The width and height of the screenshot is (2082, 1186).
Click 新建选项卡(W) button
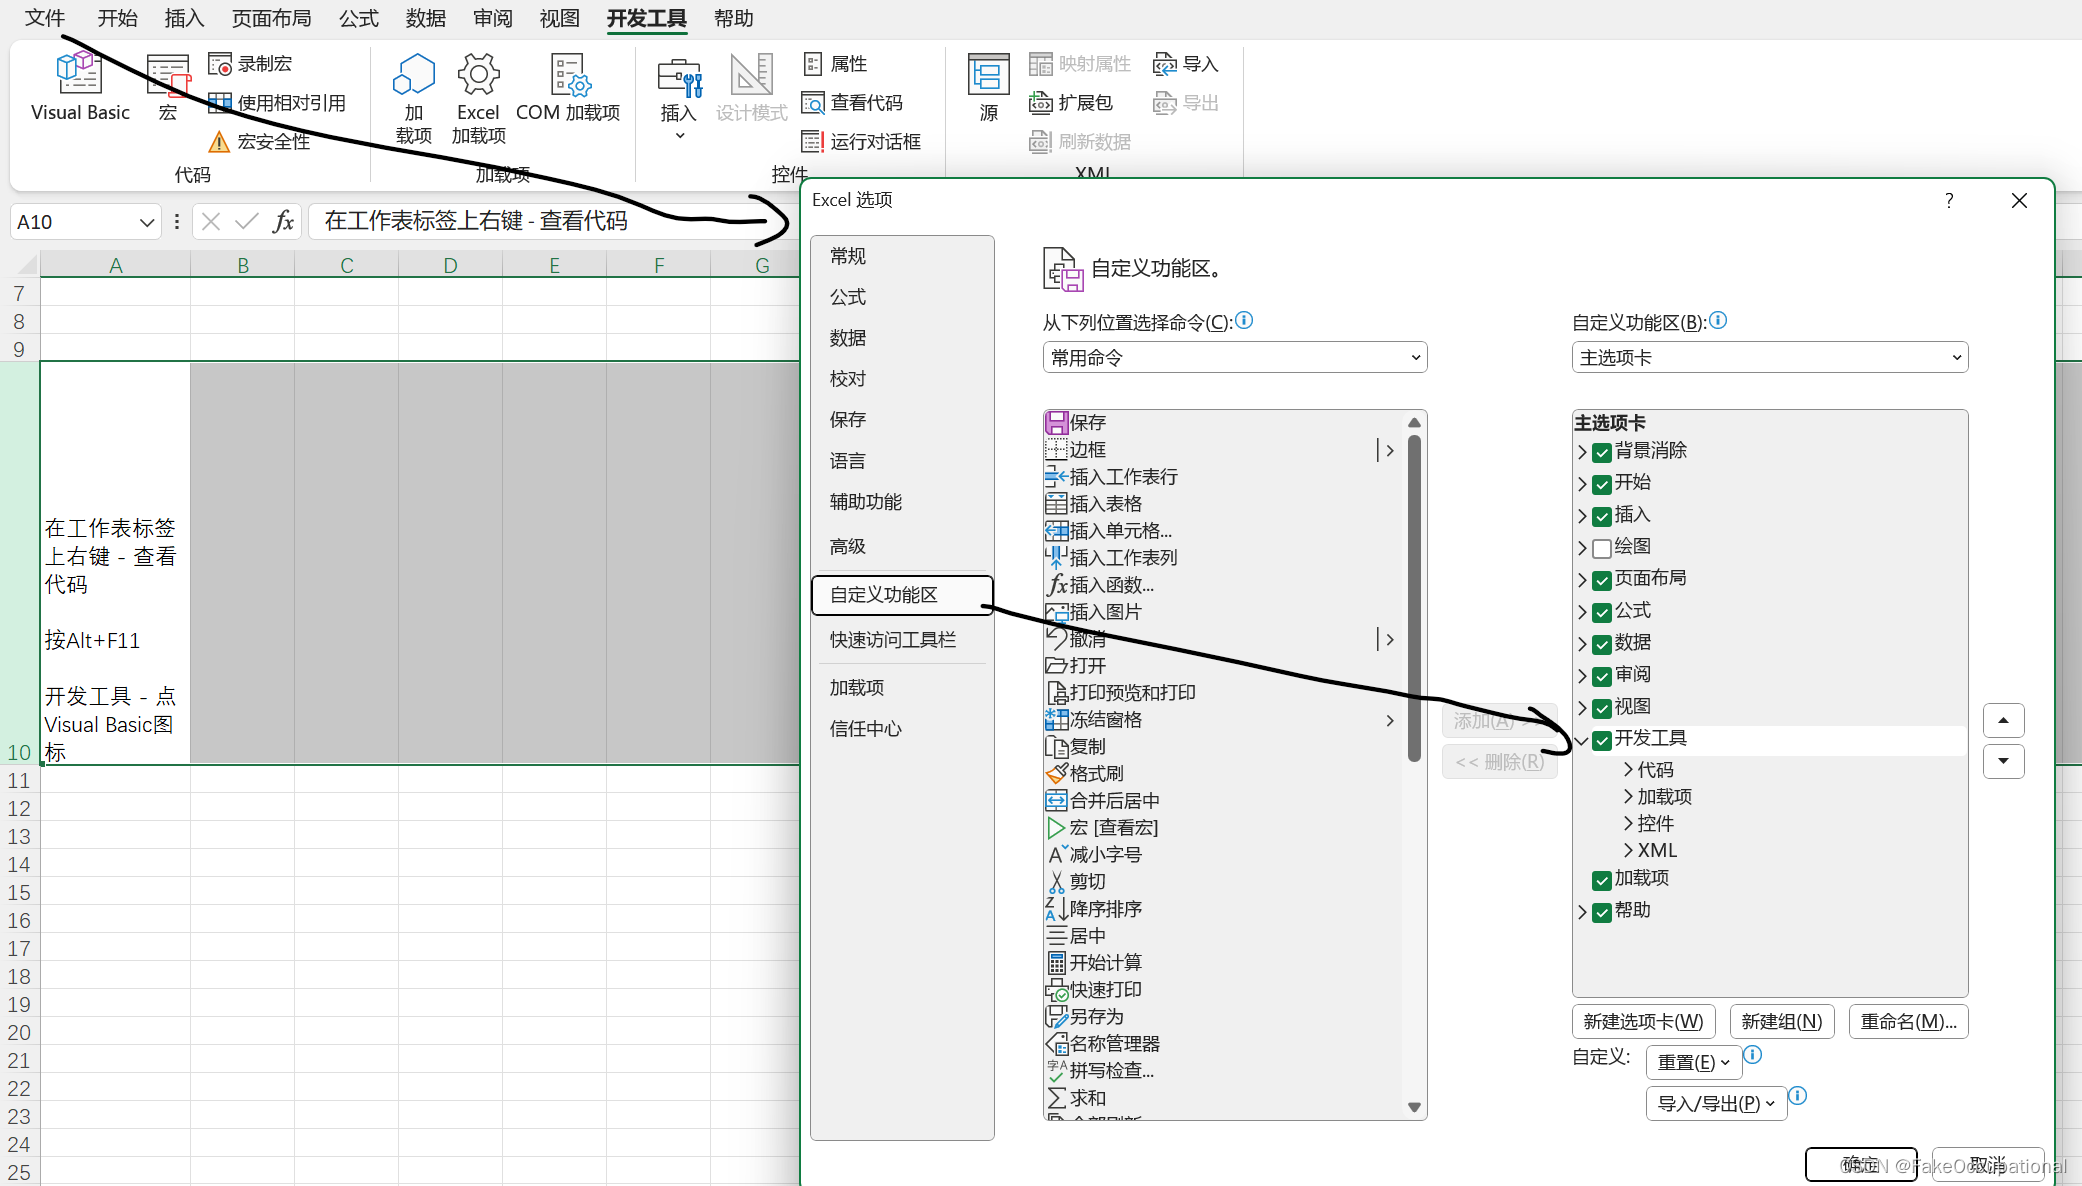(1644, 1022)
